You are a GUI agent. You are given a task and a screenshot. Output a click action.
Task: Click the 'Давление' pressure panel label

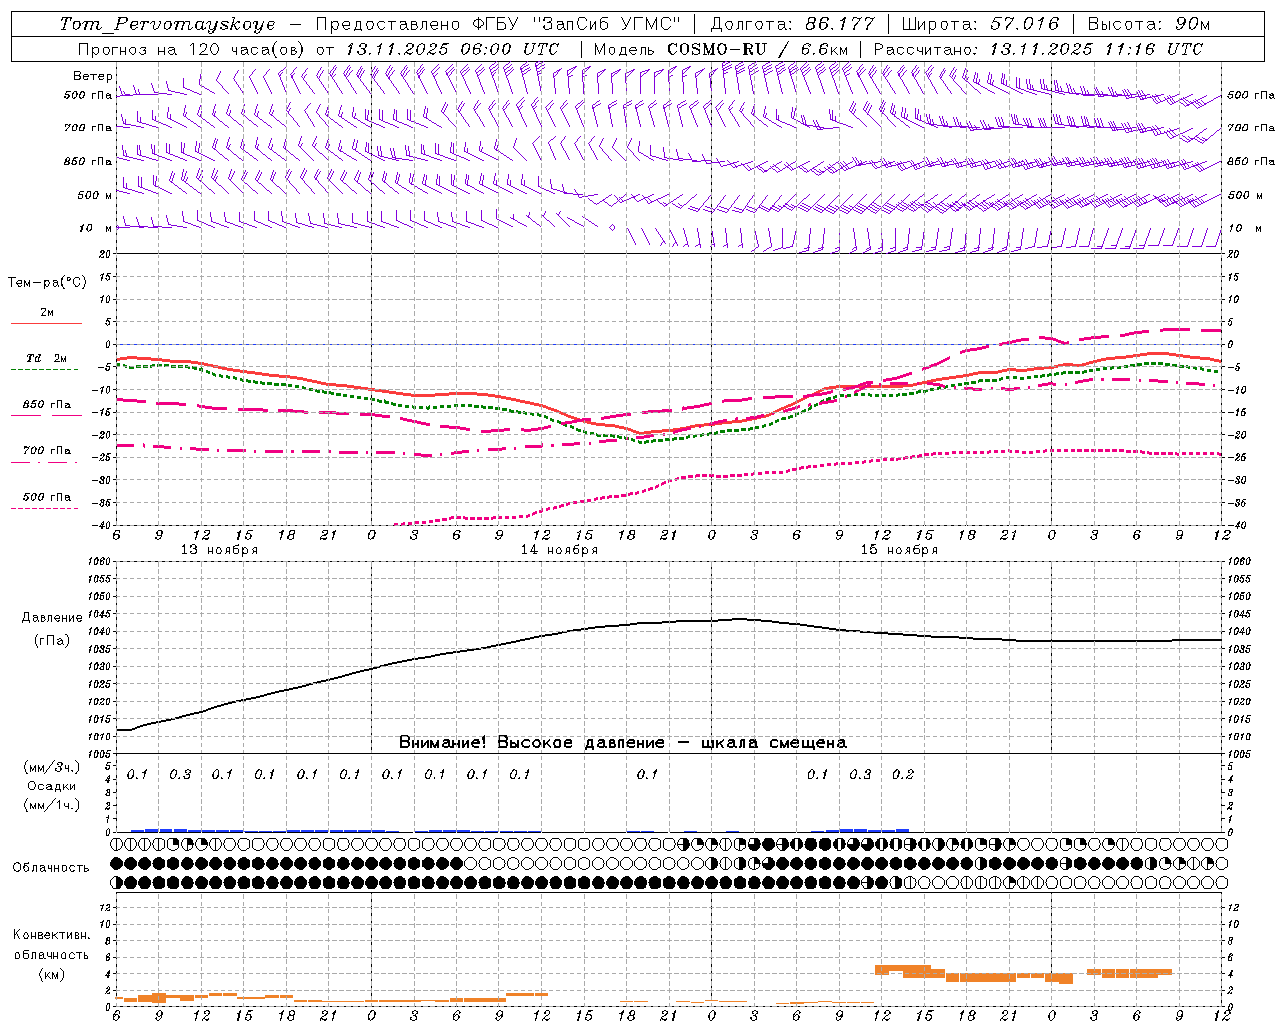(52, 618)
